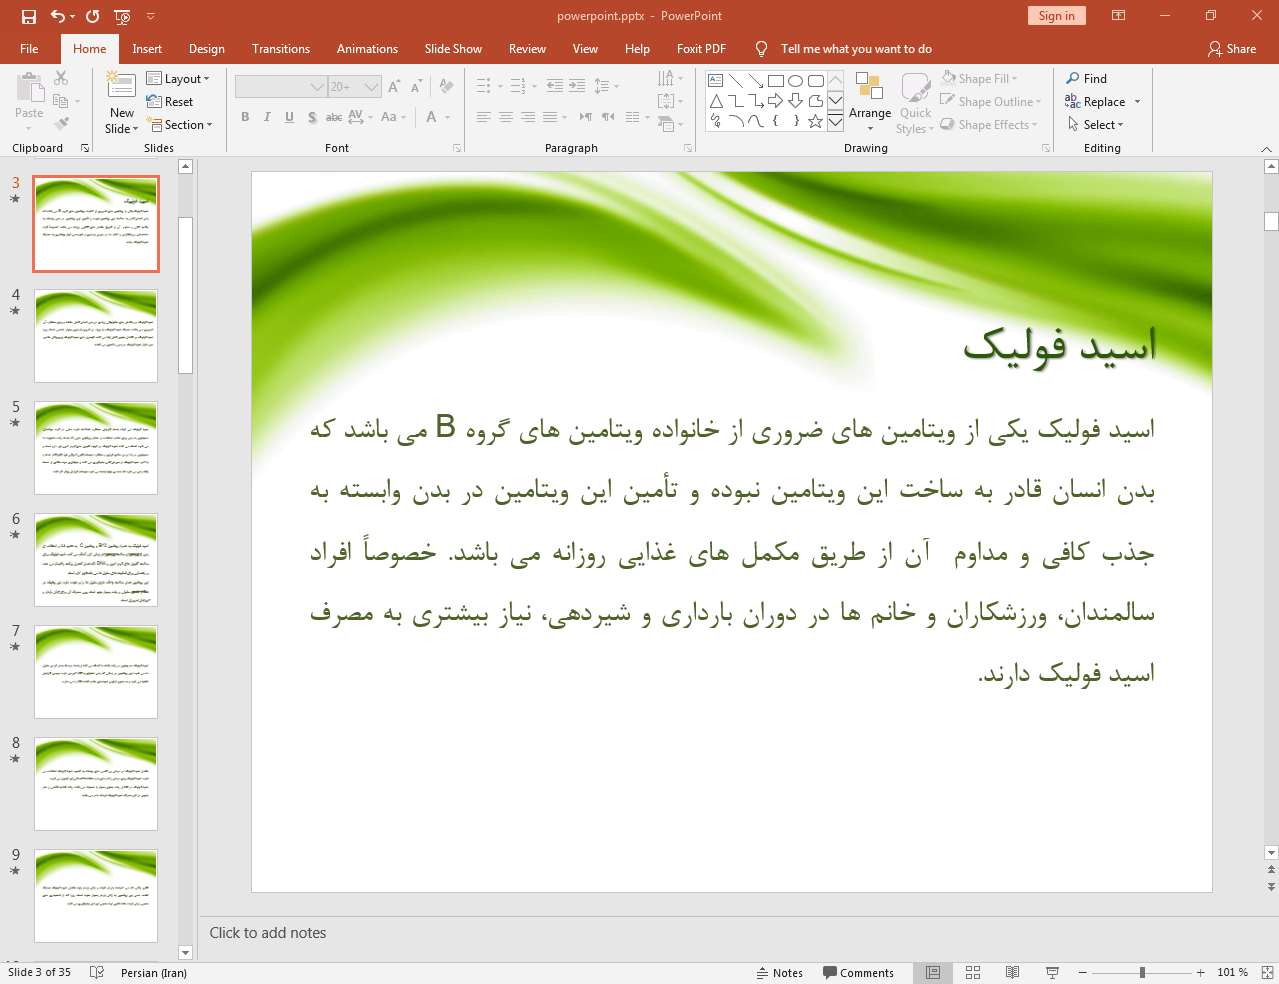Toggle Strikethrough formatting
The image size is (1279, 984).
pyautogui.click(x=334, y=117)
